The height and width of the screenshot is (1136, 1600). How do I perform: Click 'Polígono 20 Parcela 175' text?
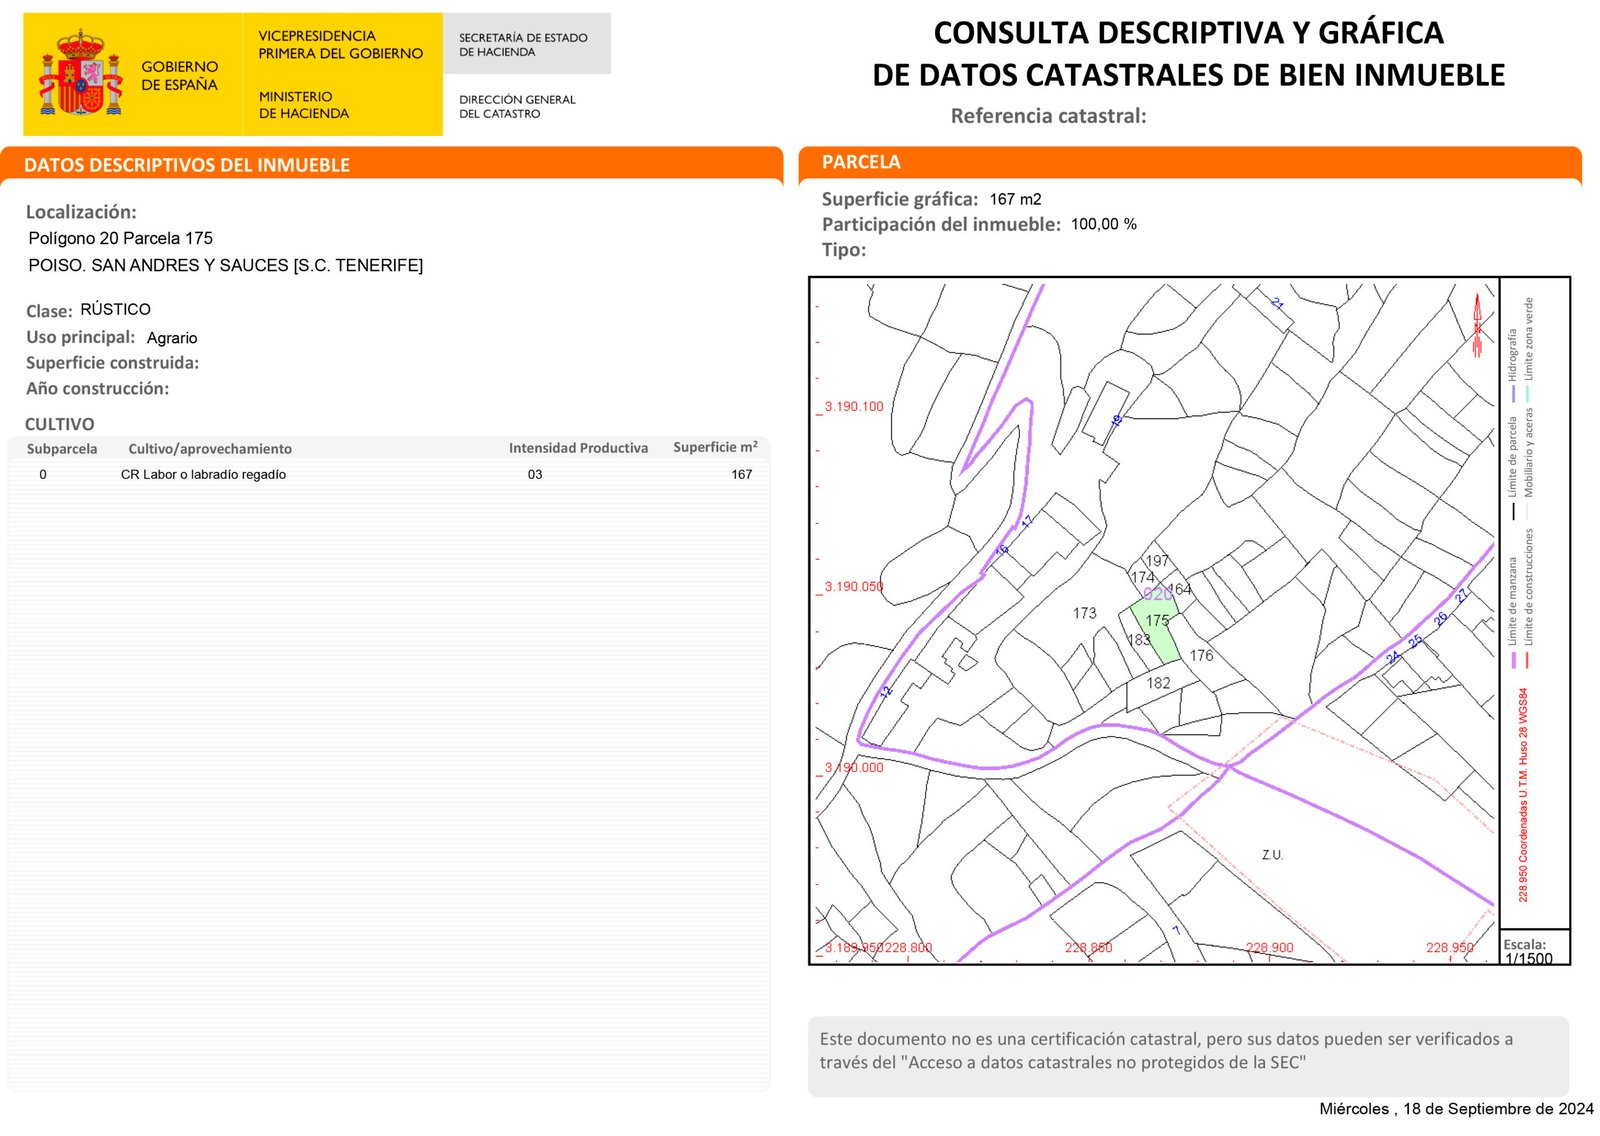pos(121,238)
